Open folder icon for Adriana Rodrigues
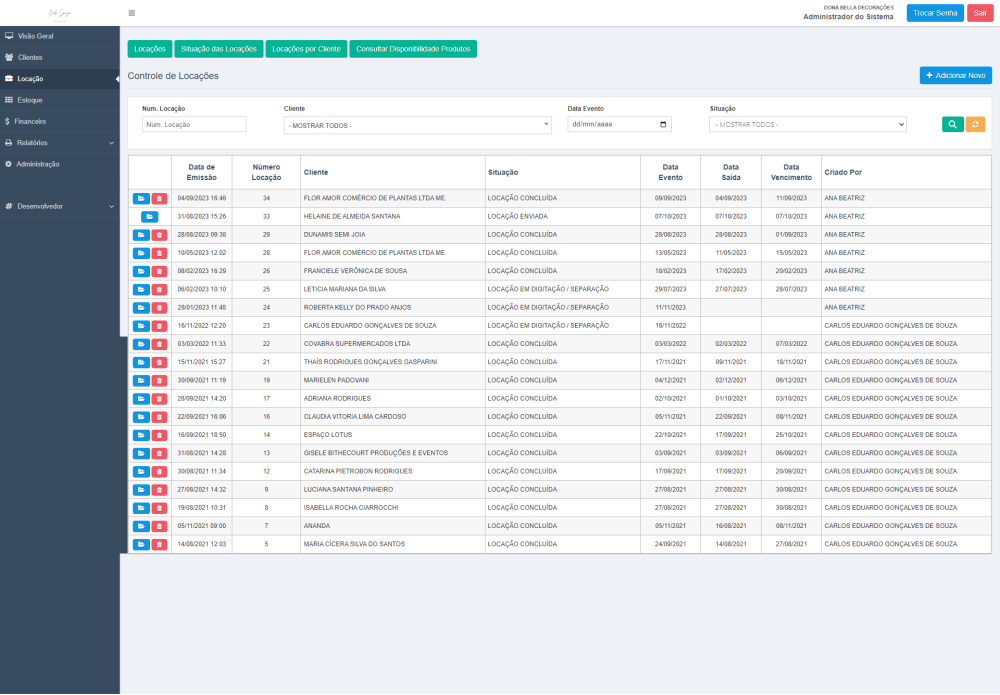Viewport: 1000px width, 695px height. pyautogui.click(x=141, y=399)
